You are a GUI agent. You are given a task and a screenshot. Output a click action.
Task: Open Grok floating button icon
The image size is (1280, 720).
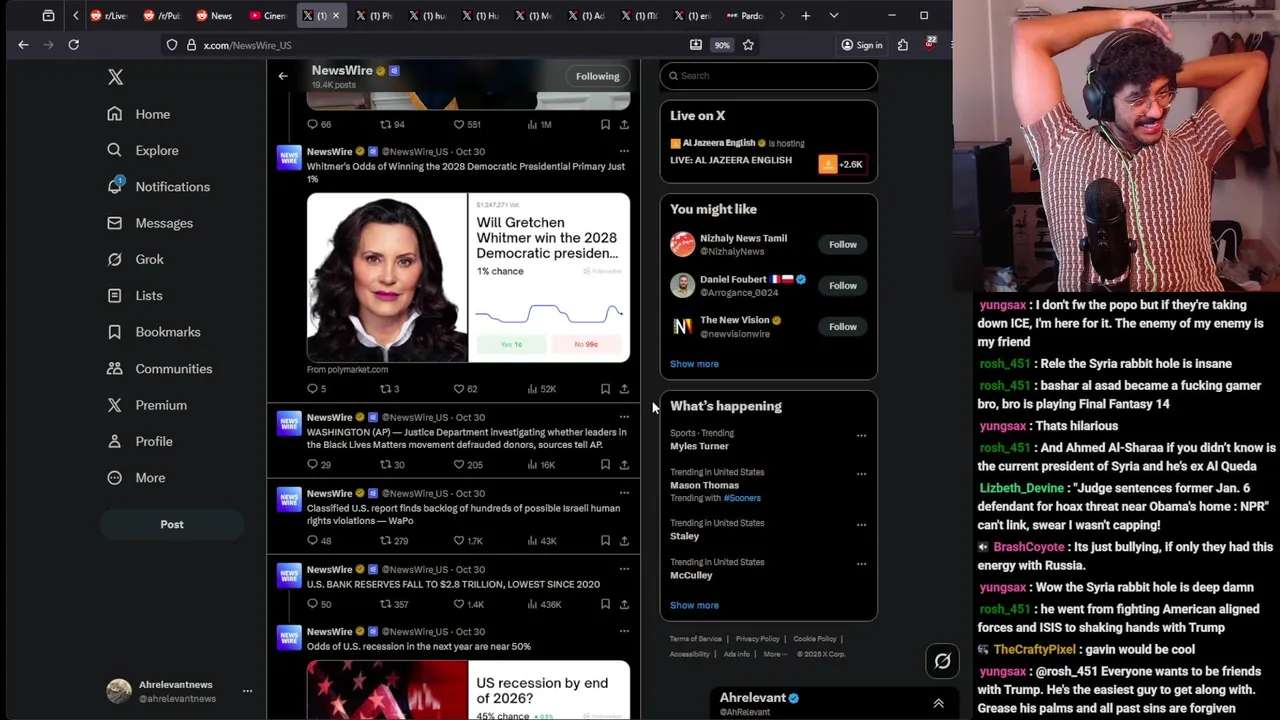coord(942,661)
